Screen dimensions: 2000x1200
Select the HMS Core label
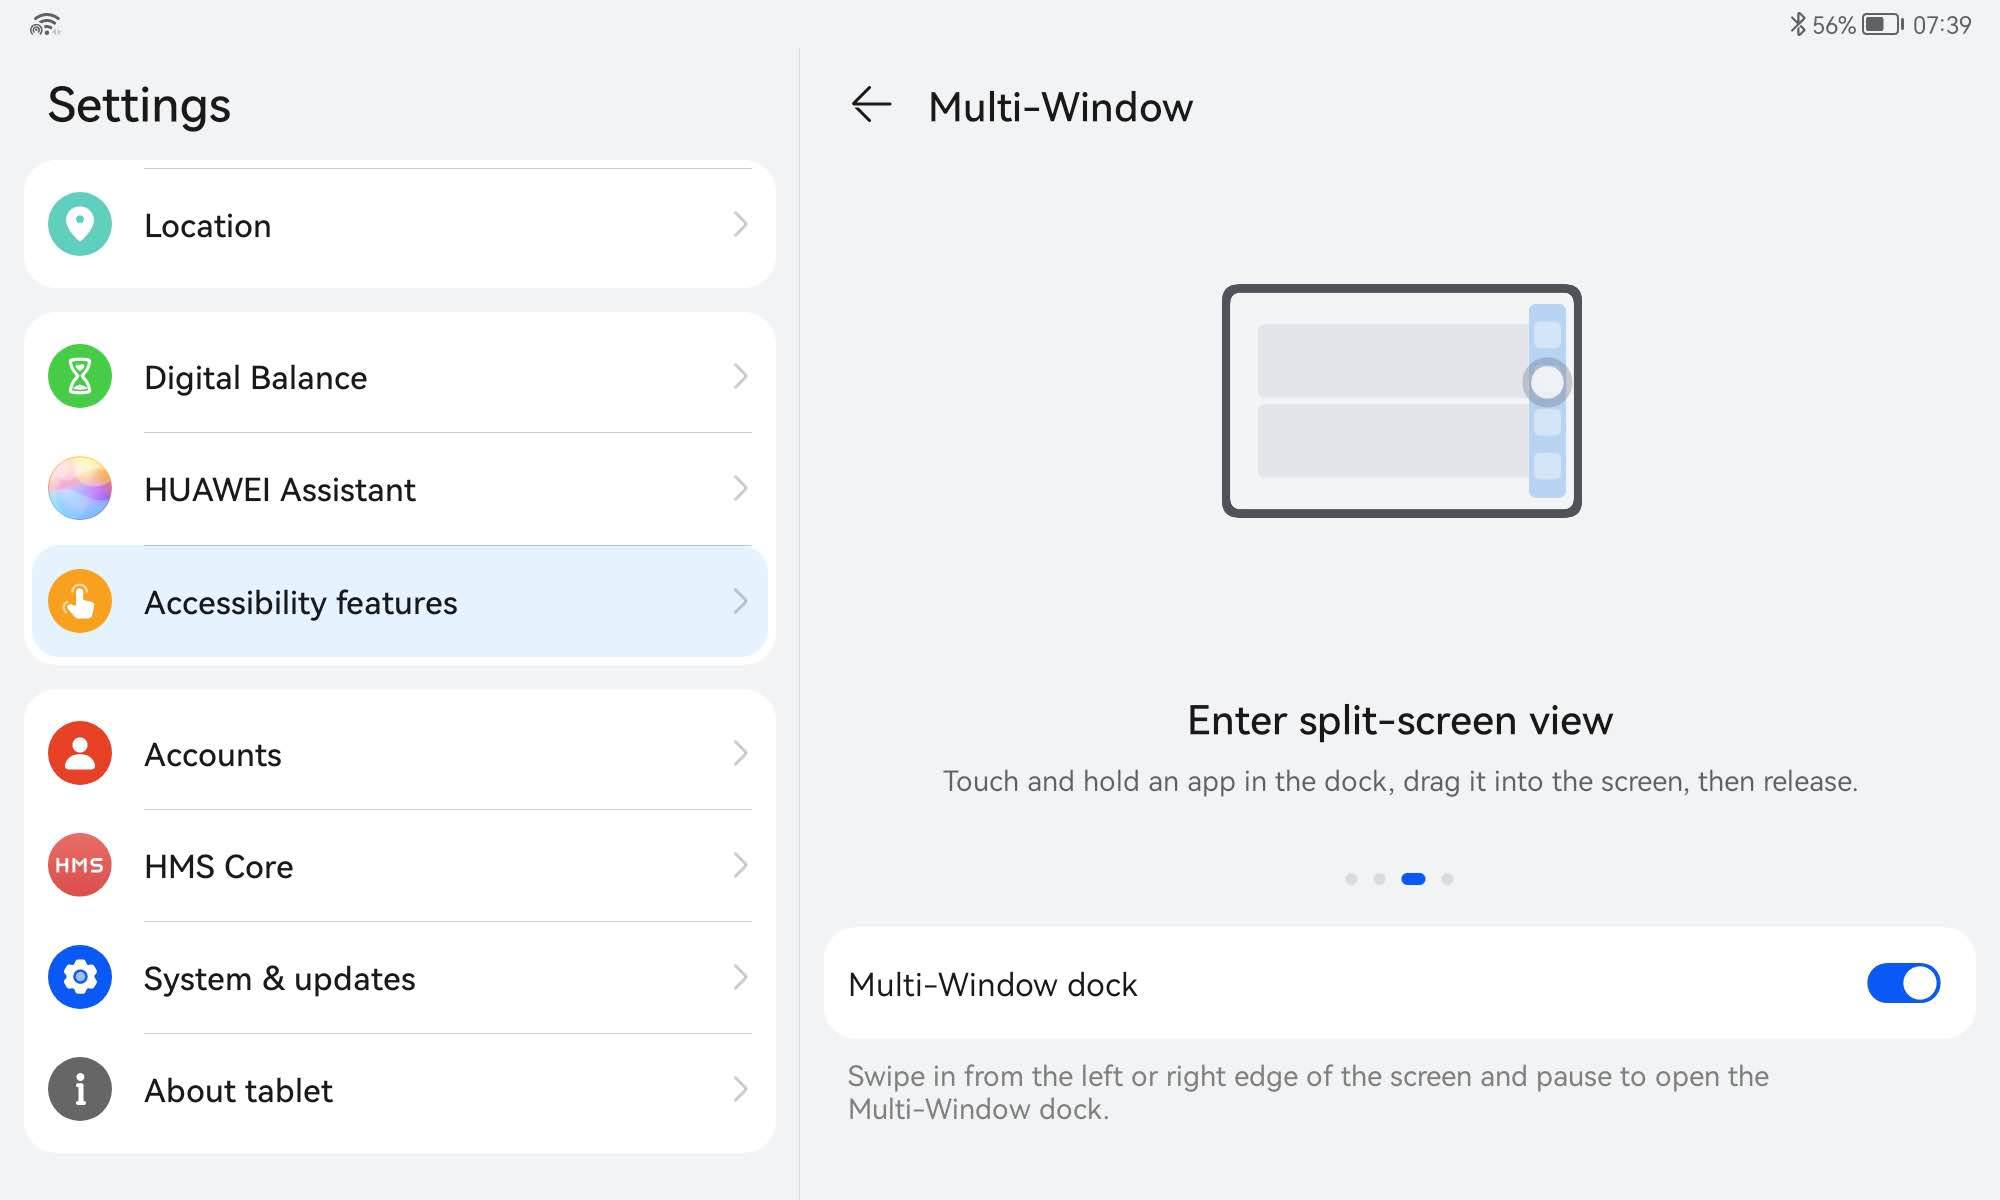pyautogui.click(x=219, y=866)
